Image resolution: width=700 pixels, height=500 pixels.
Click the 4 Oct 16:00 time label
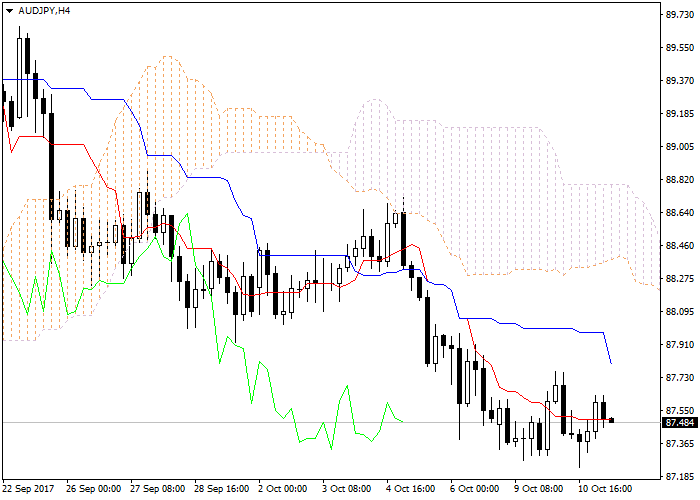pos(411,489)
